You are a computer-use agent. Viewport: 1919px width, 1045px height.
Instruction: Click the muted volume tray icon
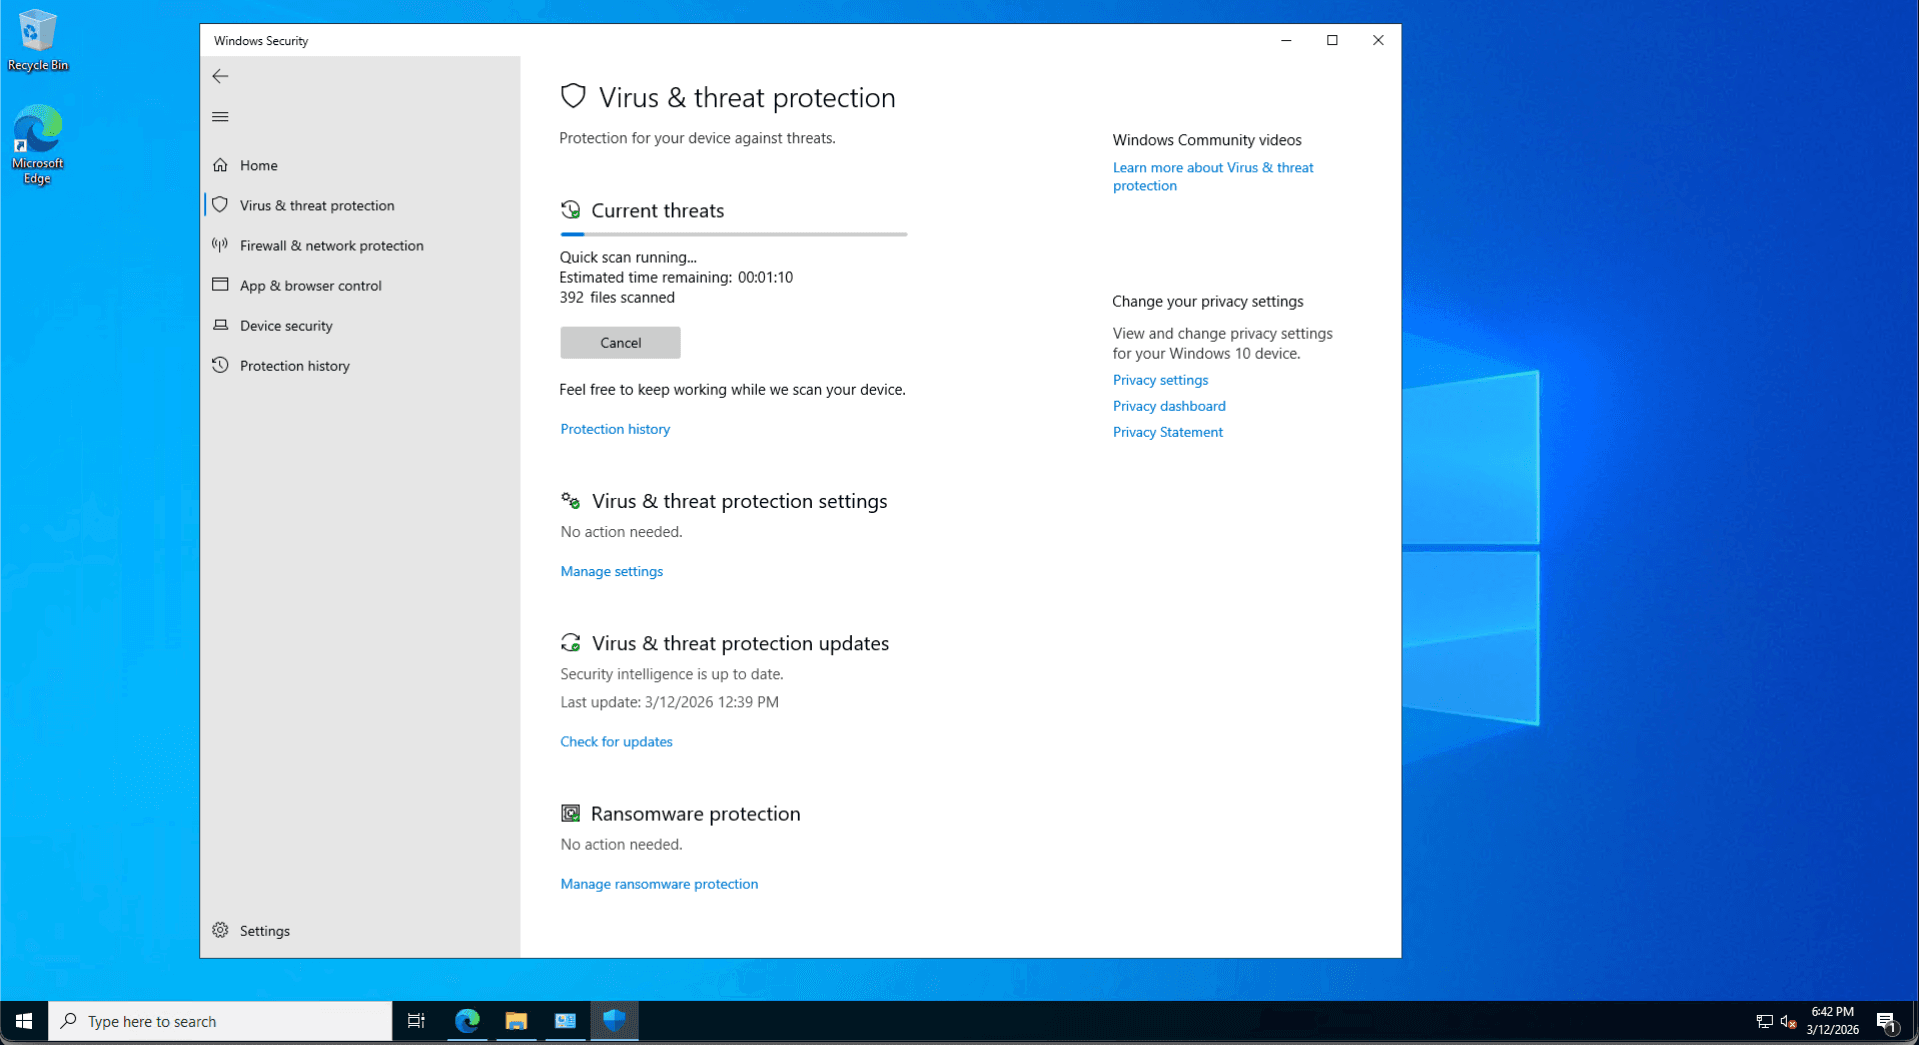pos(1789,1021)
